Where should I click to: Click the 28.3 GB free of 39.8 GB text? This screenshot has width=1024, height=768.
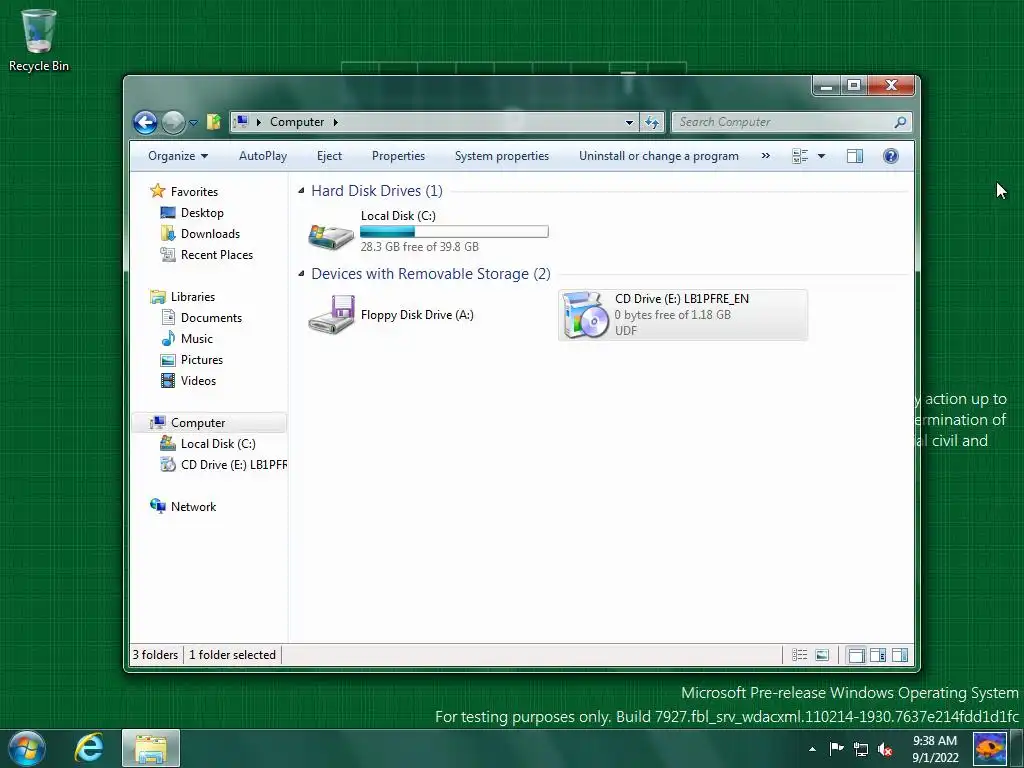click(x=419, y=247)
